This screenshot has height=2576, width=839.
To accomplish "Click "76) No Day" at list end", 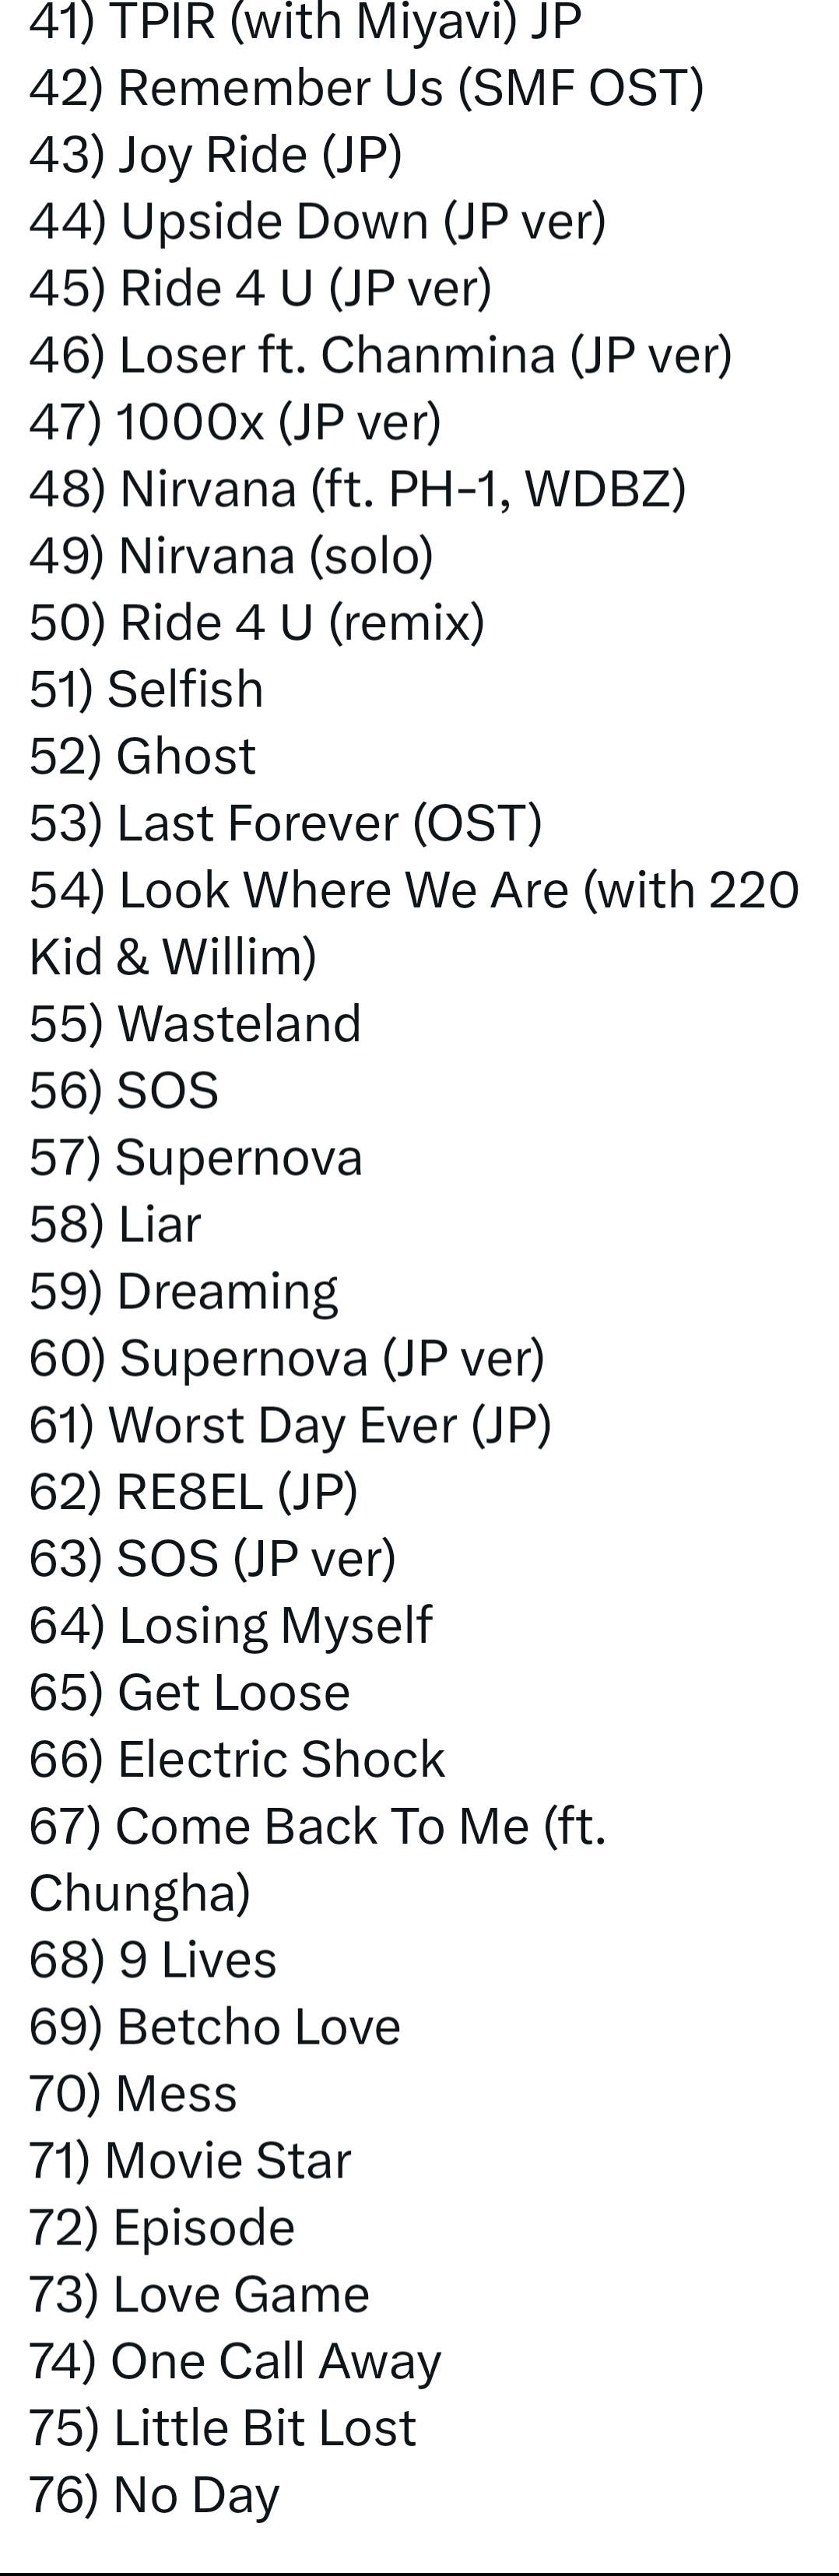I will (154, 2495).
